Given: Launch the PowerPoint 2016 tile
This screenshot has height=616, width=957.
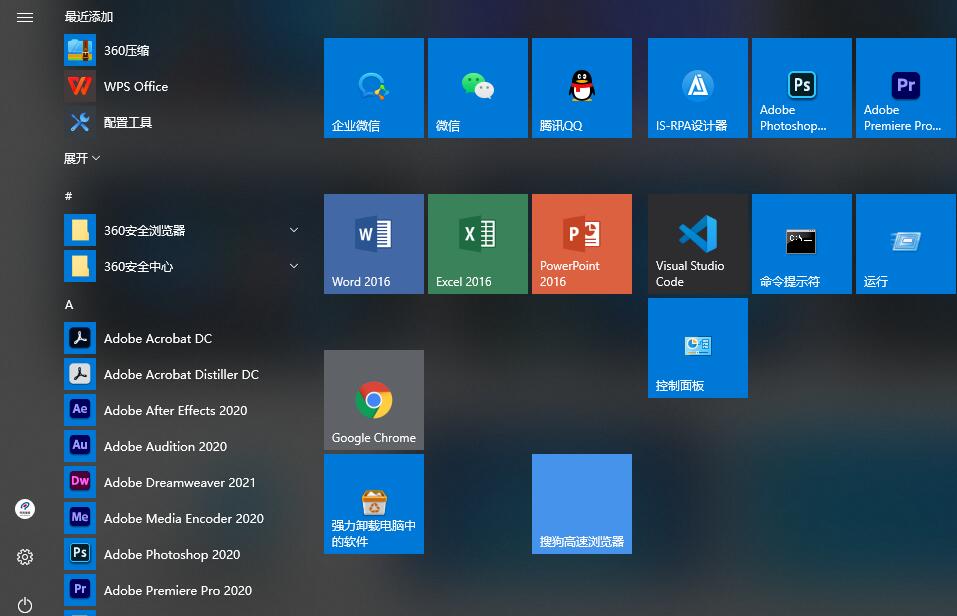Looking at the screenshot, I should (x=582, y=244).
